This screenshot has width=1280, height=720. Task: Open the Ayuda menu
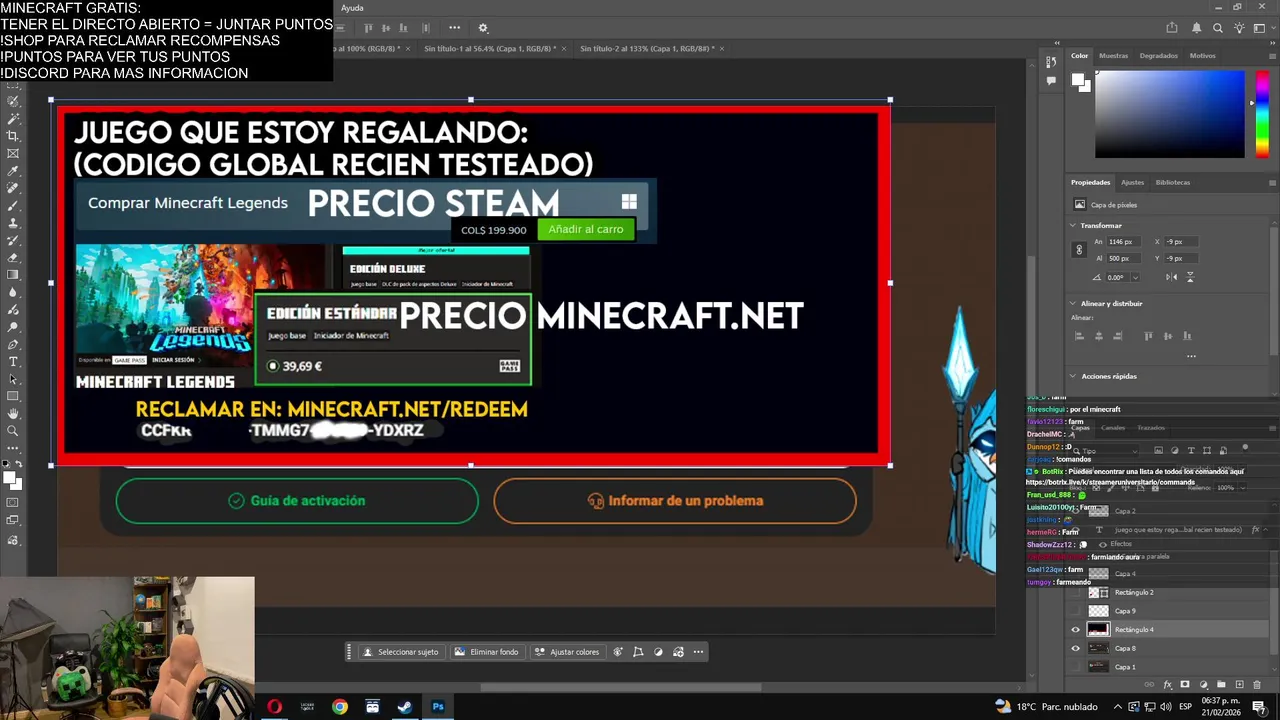(x=352, y=8)
